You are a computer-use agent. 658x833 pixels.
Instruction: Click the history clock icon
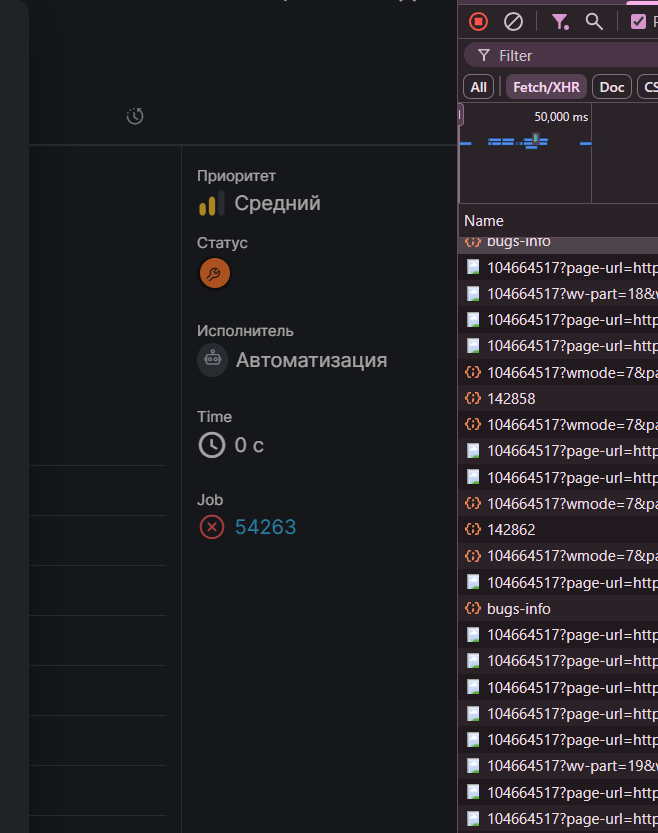(135, 117)
